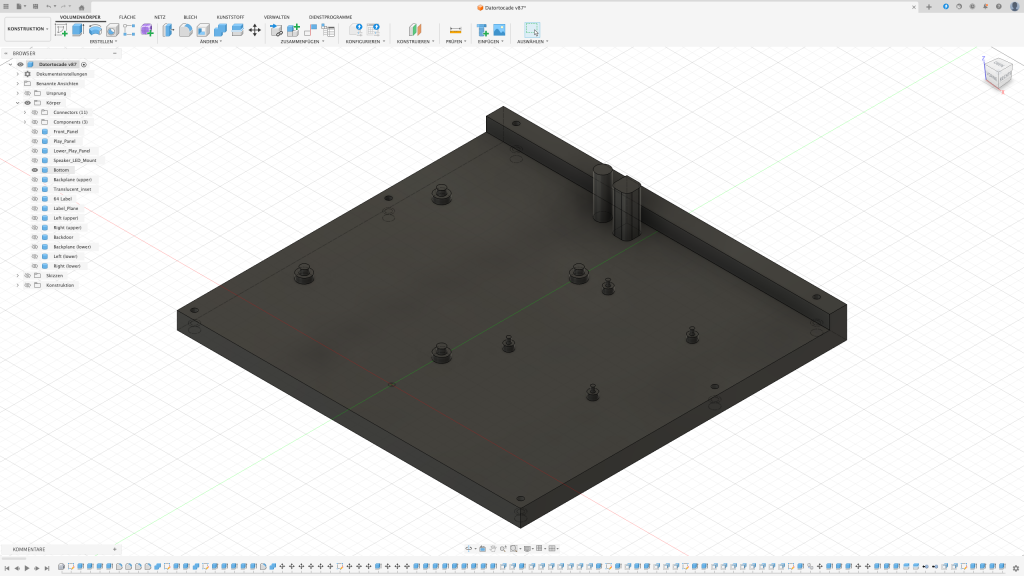Expand the Kommentare panel with plus button
Screen dimensions: 1024x576
115,549
